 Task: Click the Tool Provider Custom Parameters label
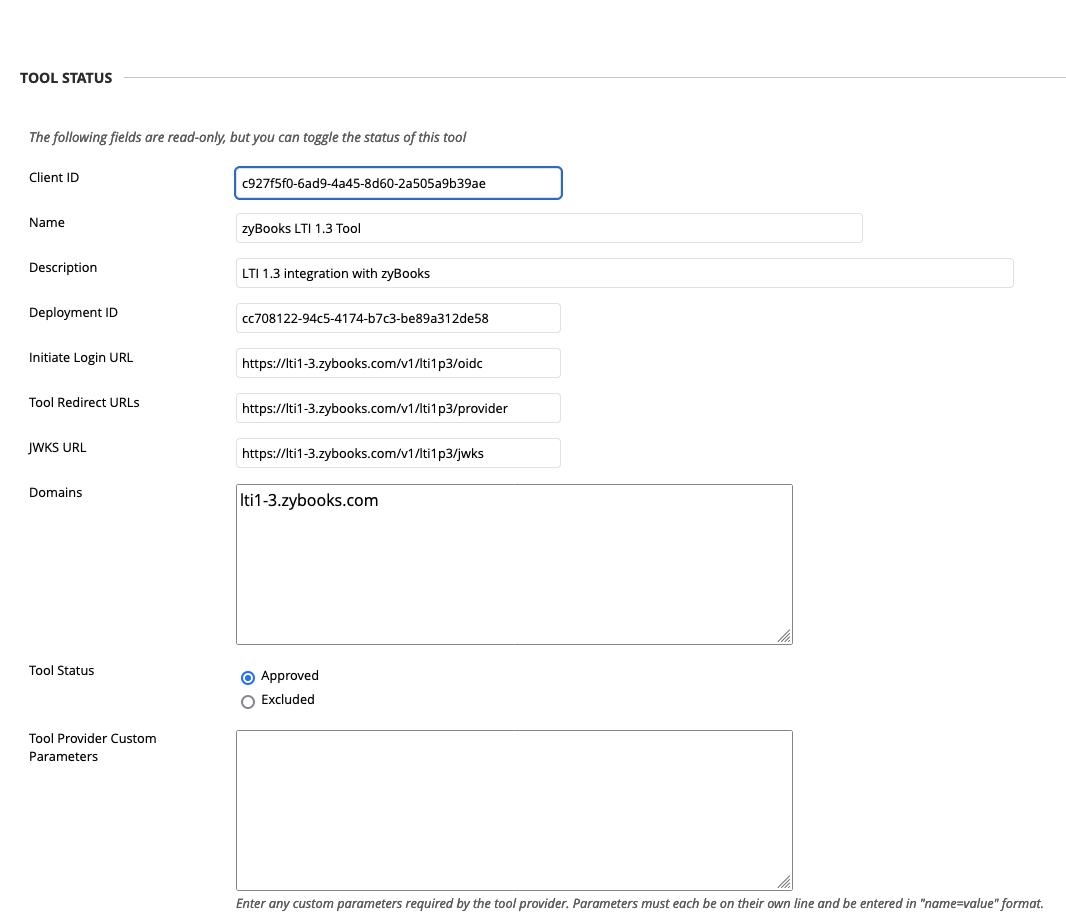pos(92,748)
